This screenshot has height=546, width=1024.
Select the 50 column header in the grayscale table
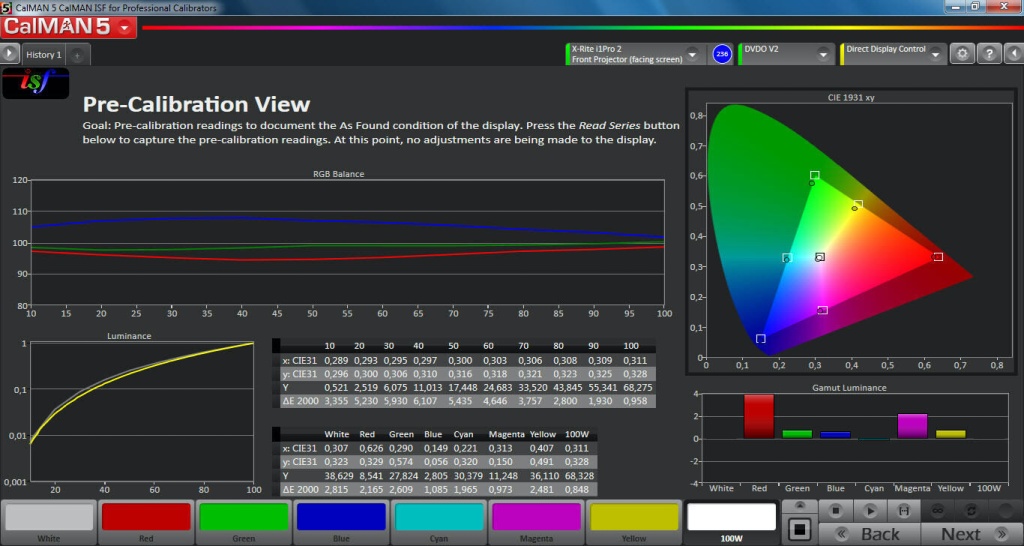click(x=453, y=345)
